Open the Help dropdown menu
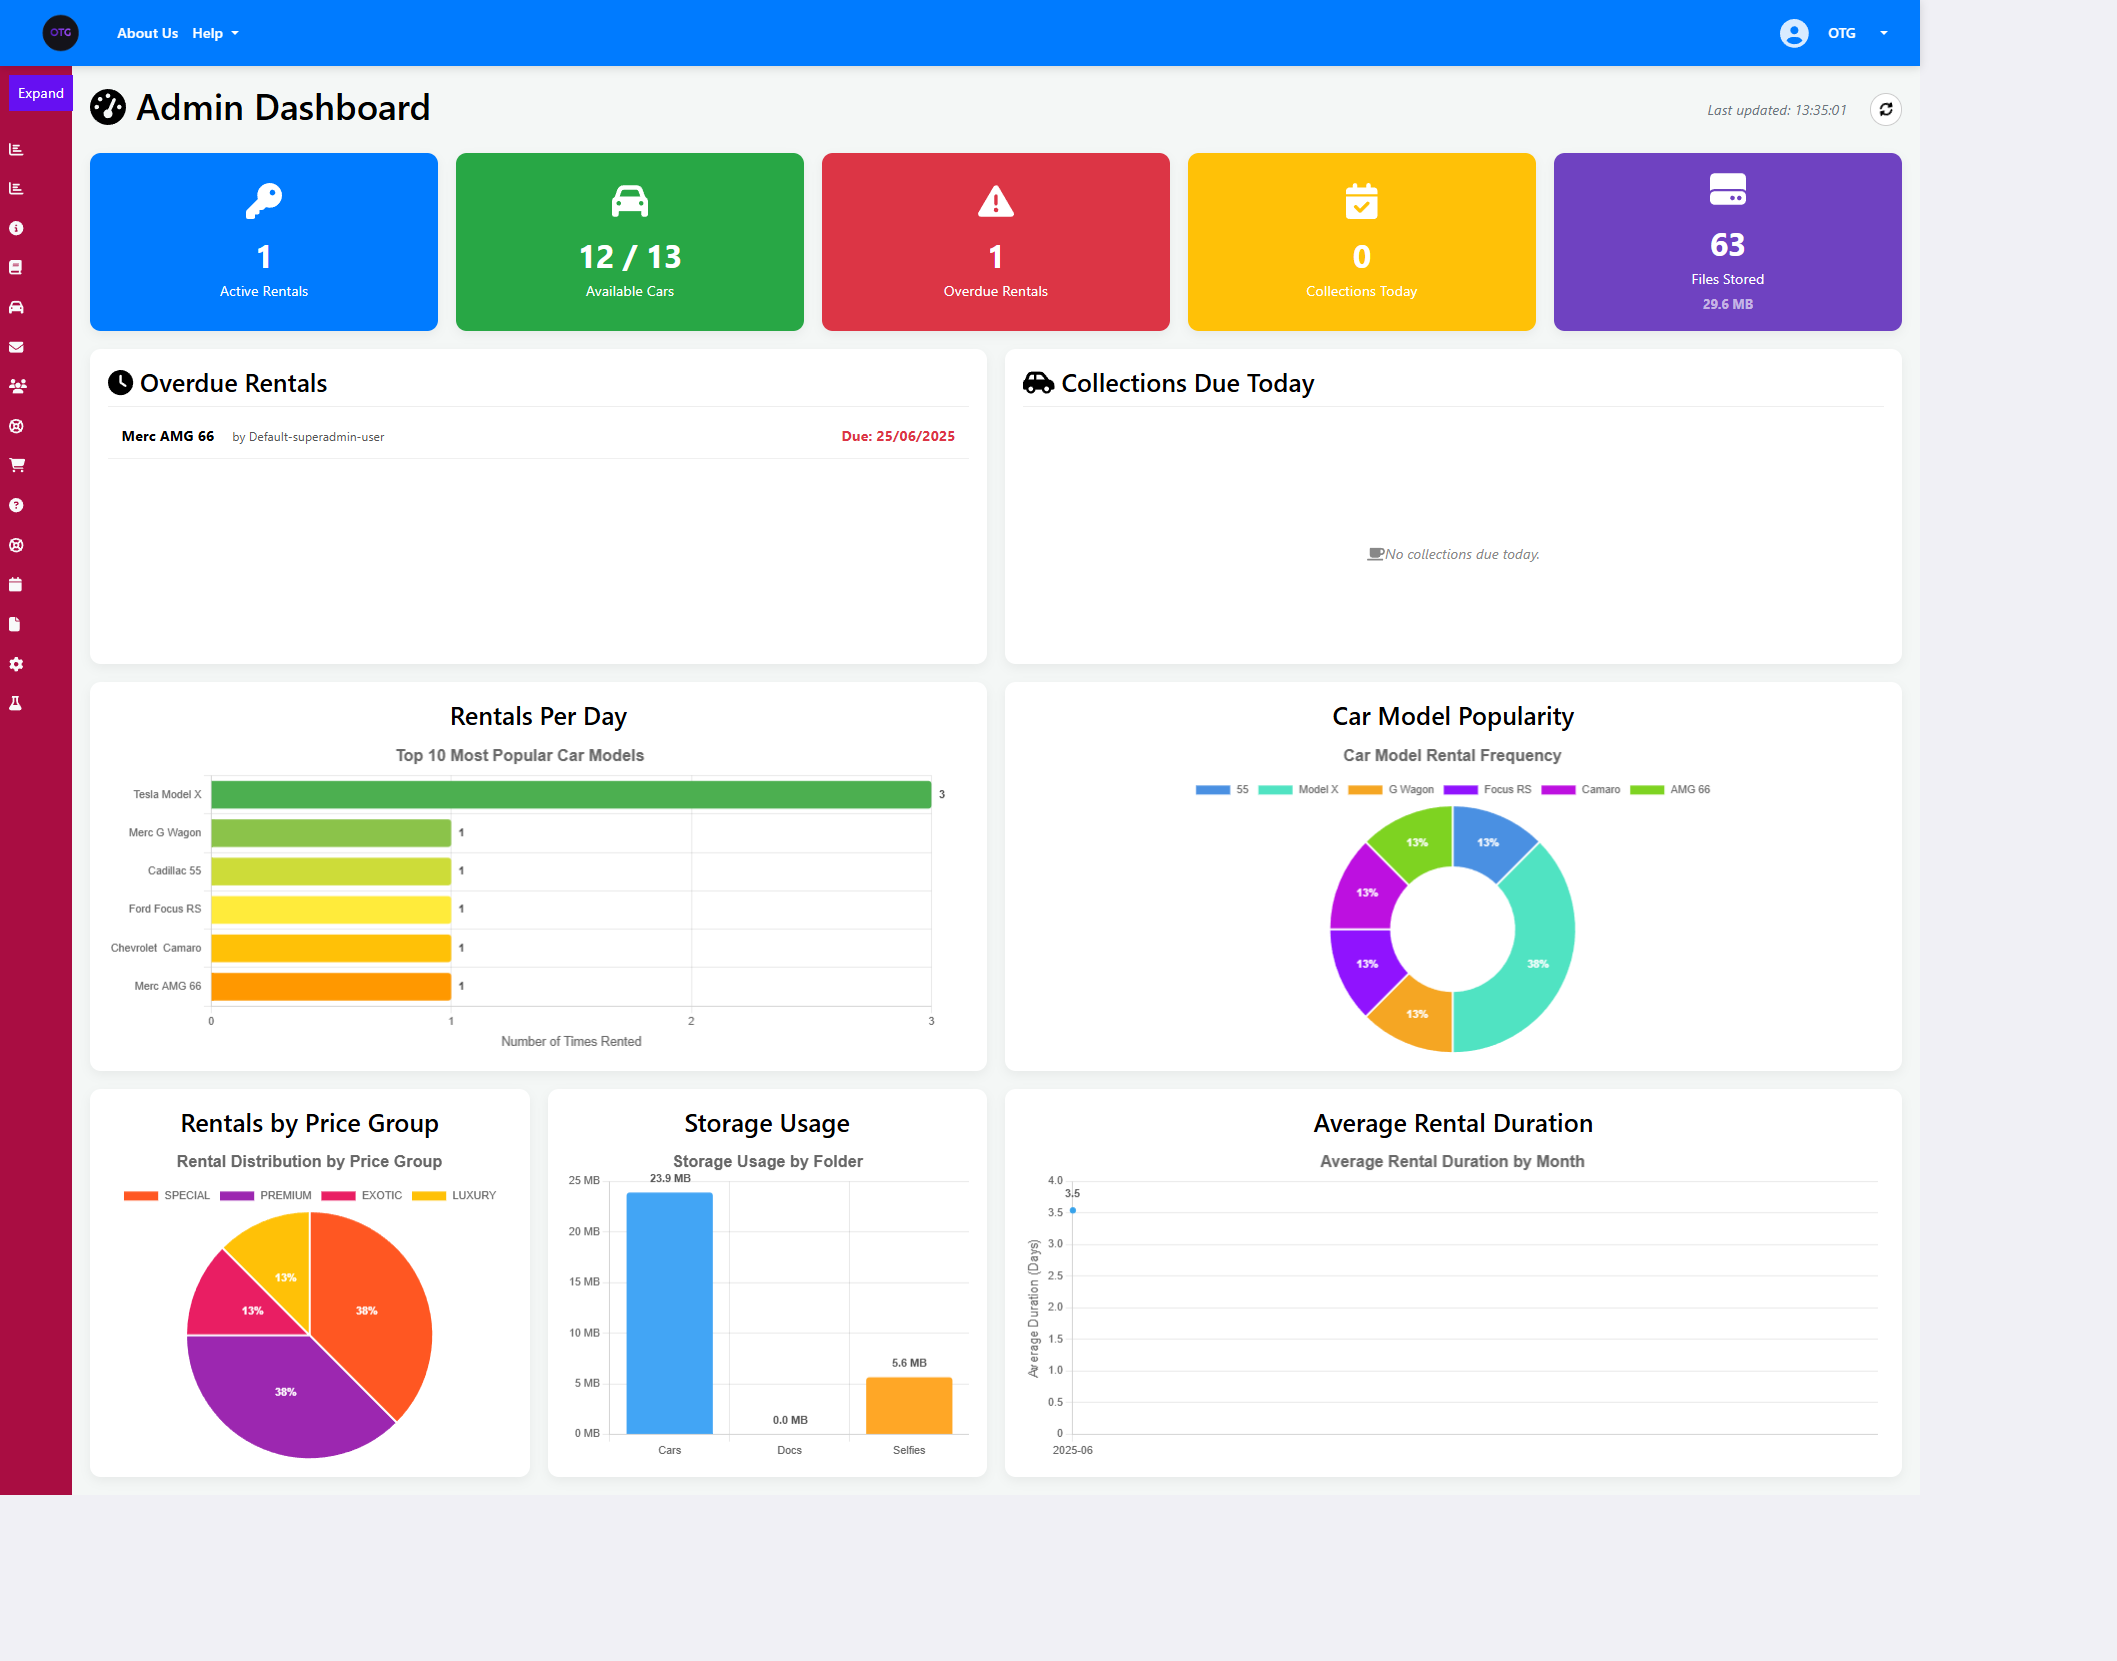2117x1661 pixels. (215, 33)
